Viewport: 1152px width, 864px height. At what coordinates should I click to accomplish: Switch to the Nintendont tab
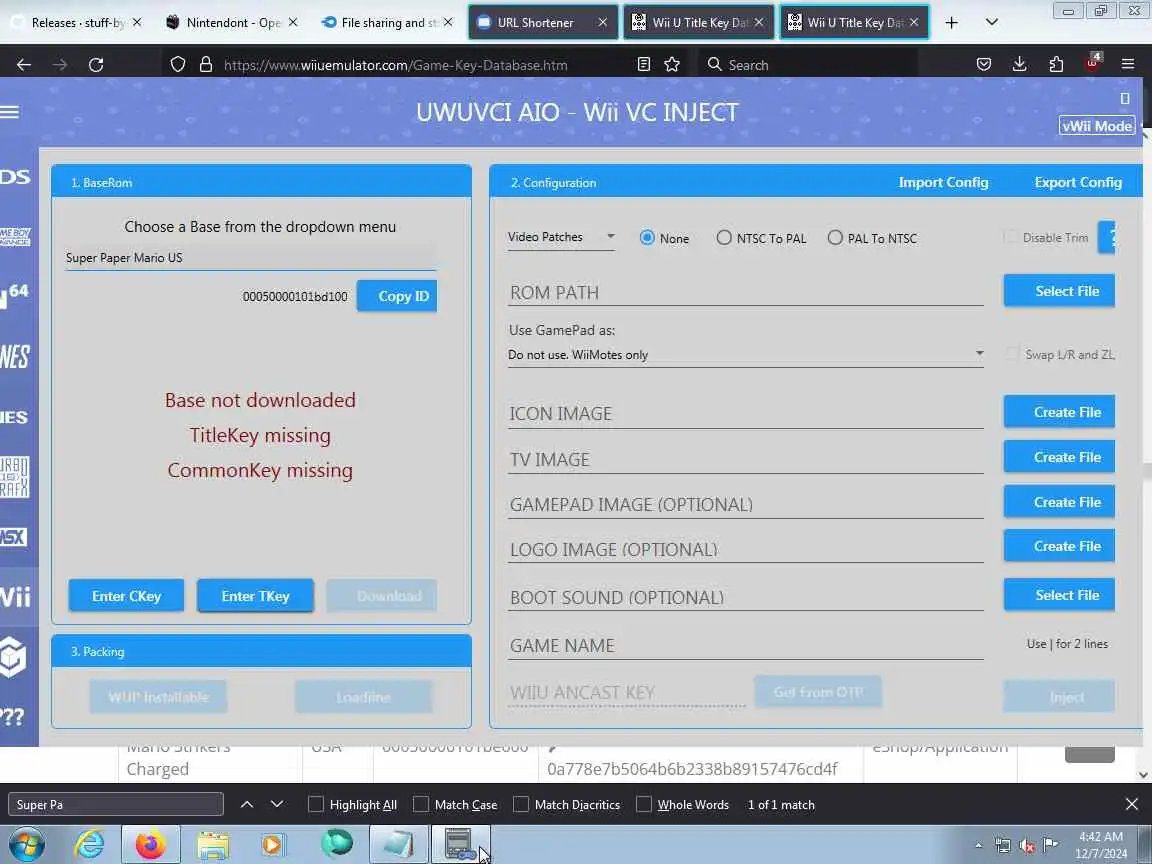[232, 23]
